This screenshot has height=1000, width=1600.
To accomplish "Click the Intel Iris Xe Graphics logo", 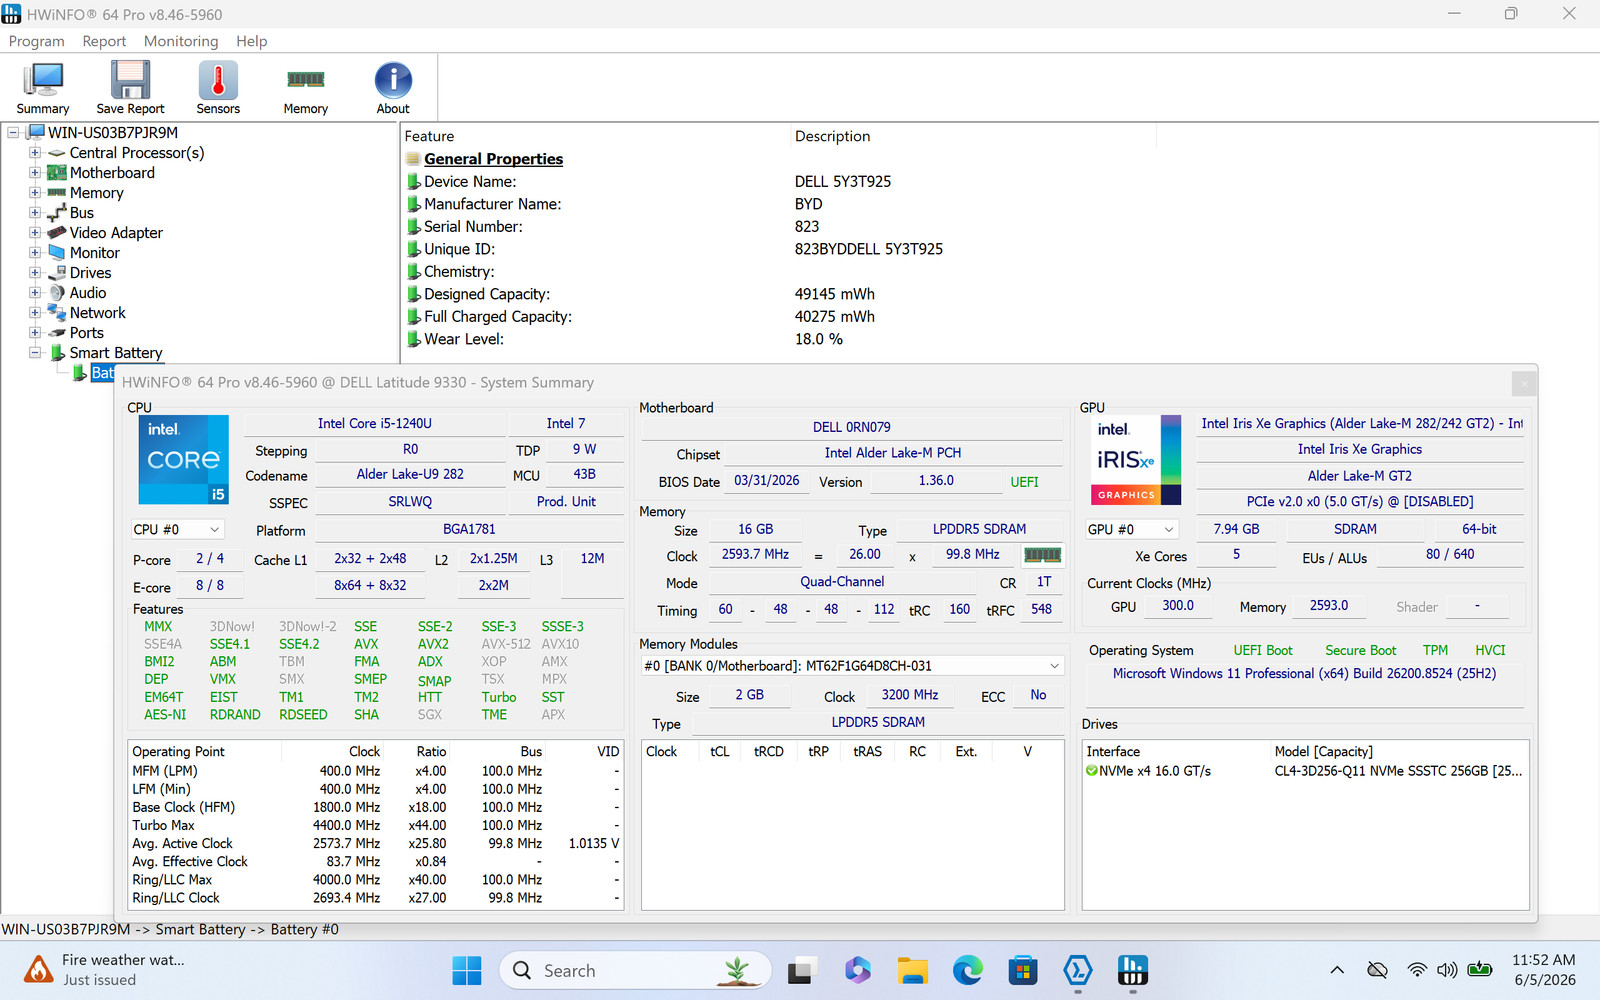I will tap(1135, 460).
